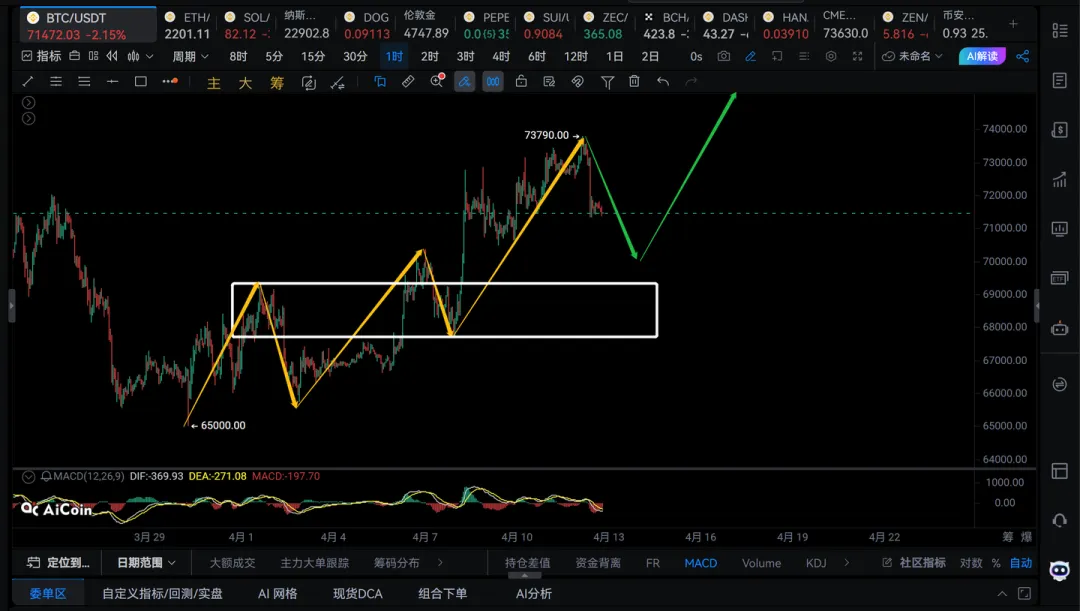This screenshot has width=1080, height=611.
Task: Open the 现货DCA bottom tab
Action: [x=357, y=594]
